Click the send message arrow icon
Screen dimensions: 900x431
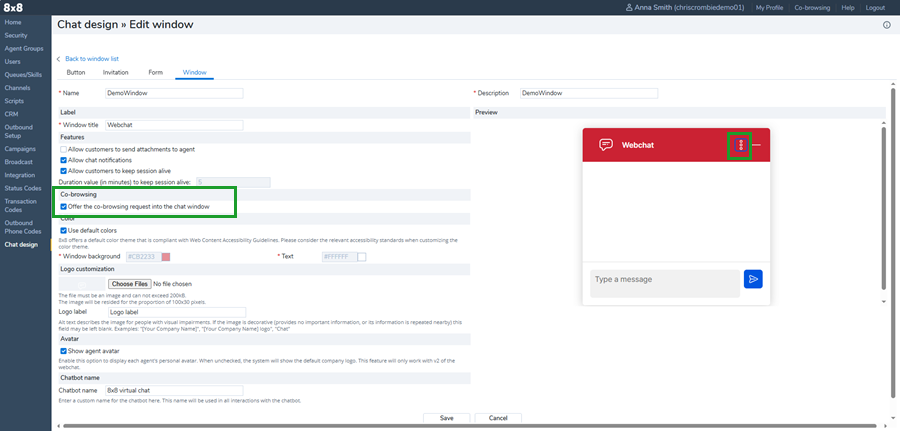(x=753, y=280)
